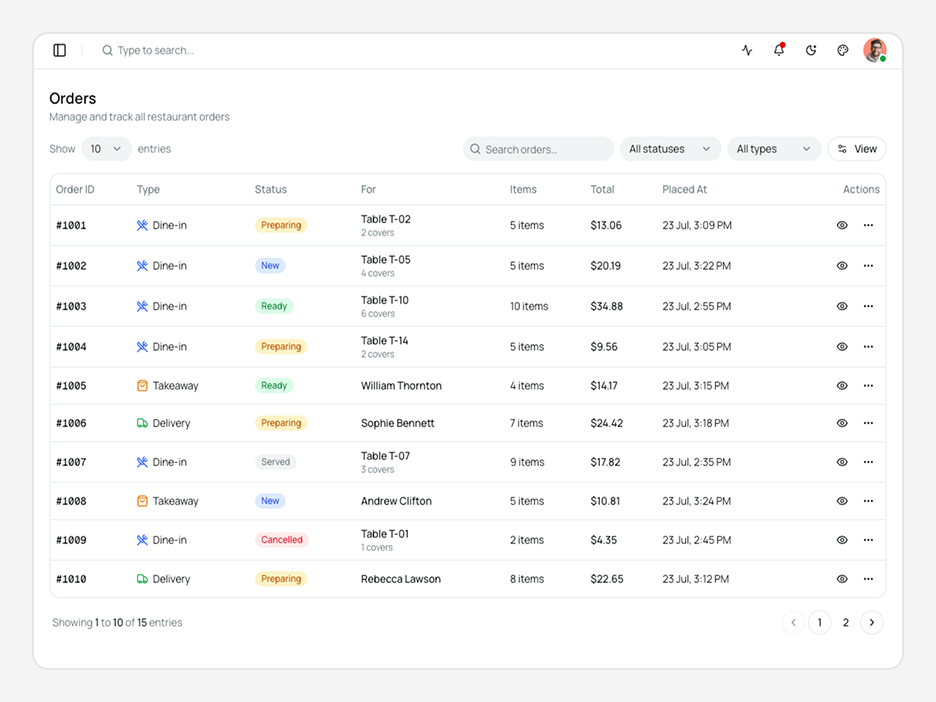
Task: Click Dine-in icon for order #1007
Action: tap(142, 462)
